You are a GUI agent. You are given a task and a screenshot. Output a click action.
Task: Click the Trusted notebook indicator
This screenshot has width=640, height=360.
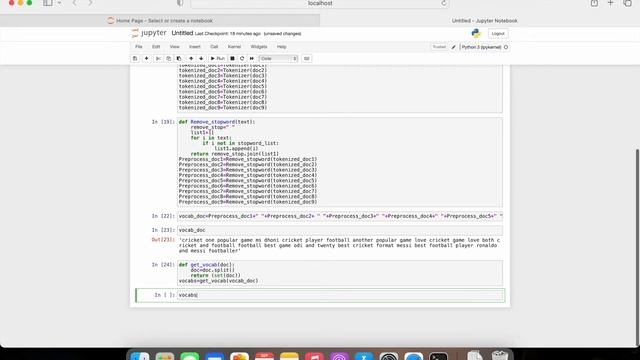click(x=439, y=47)
